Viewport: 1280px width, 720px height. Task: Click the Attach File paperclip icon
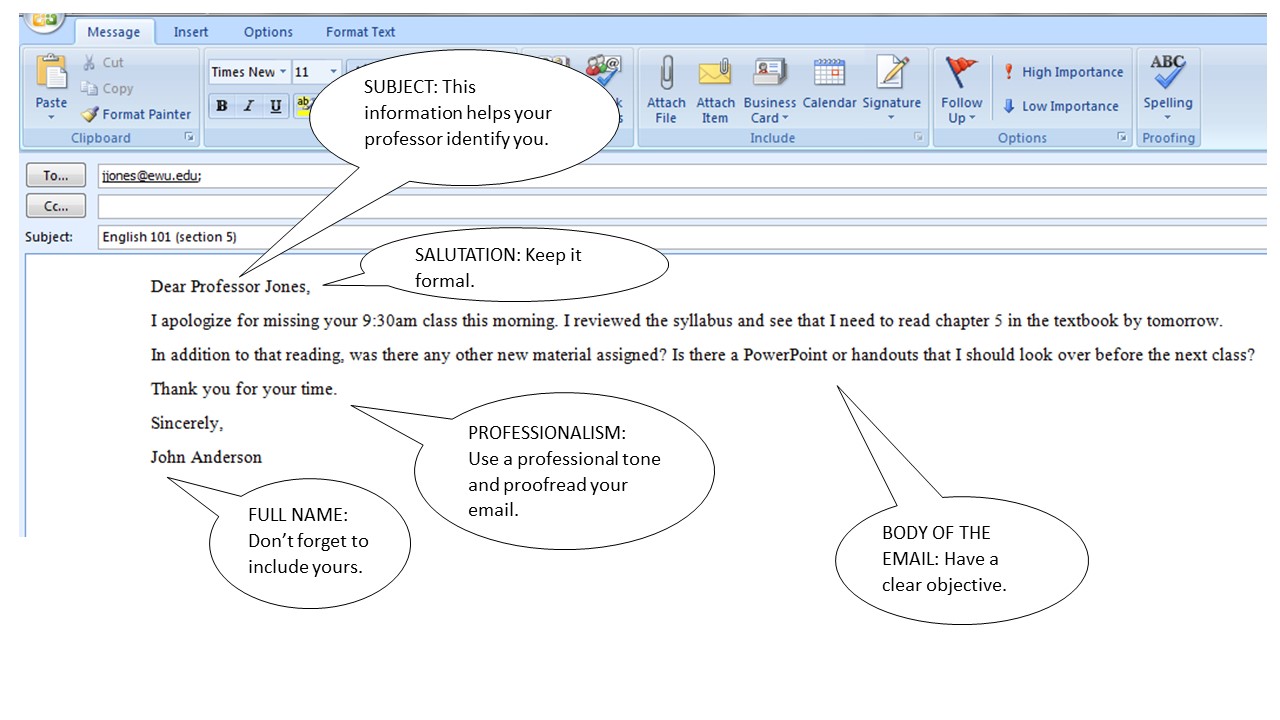tap(666, 74)
